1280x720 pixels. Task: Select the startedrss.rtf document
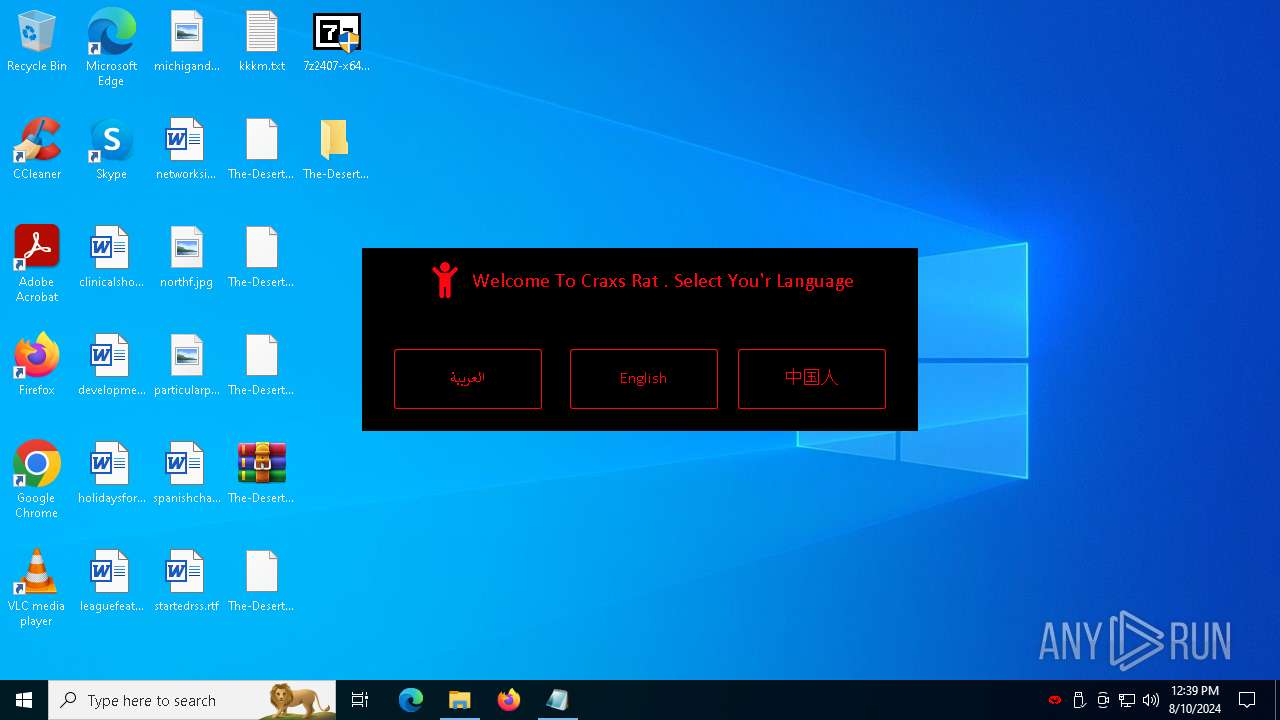187,582
